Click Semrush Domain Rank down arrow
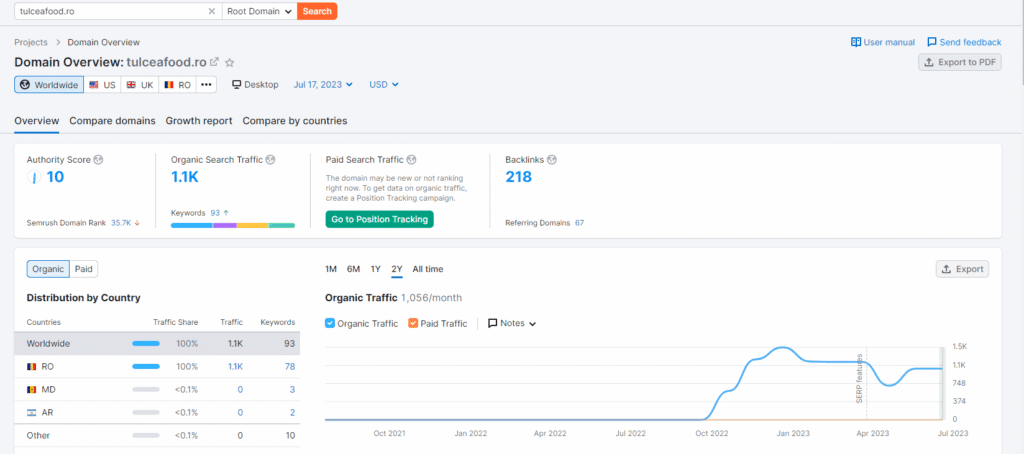This screenshot has height=454, width=1024. tap(137, 223)
